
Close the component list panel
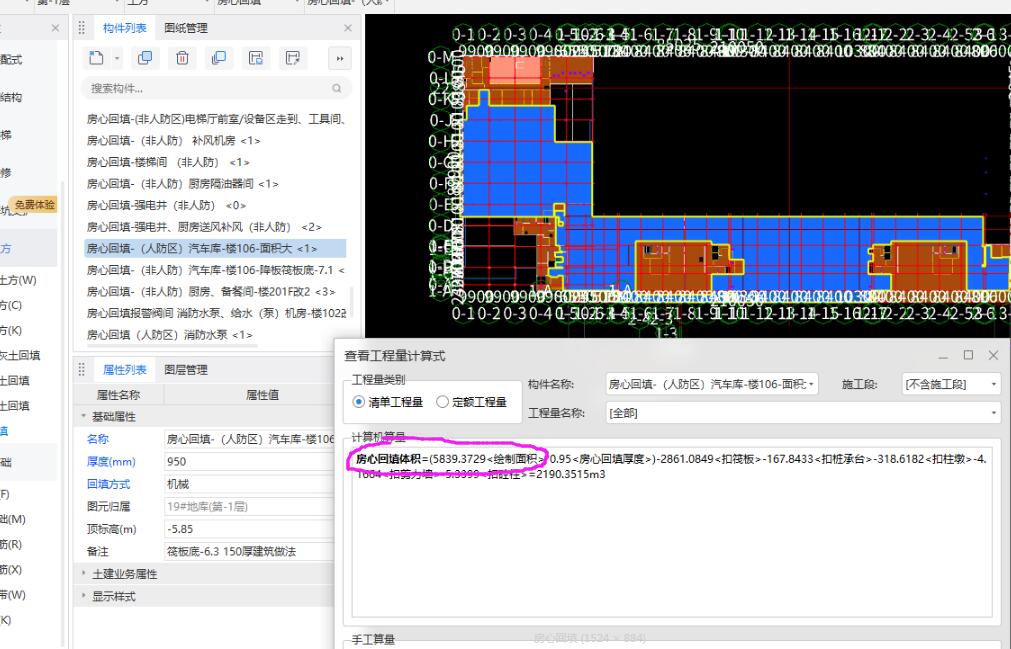[x=348, y=28]
